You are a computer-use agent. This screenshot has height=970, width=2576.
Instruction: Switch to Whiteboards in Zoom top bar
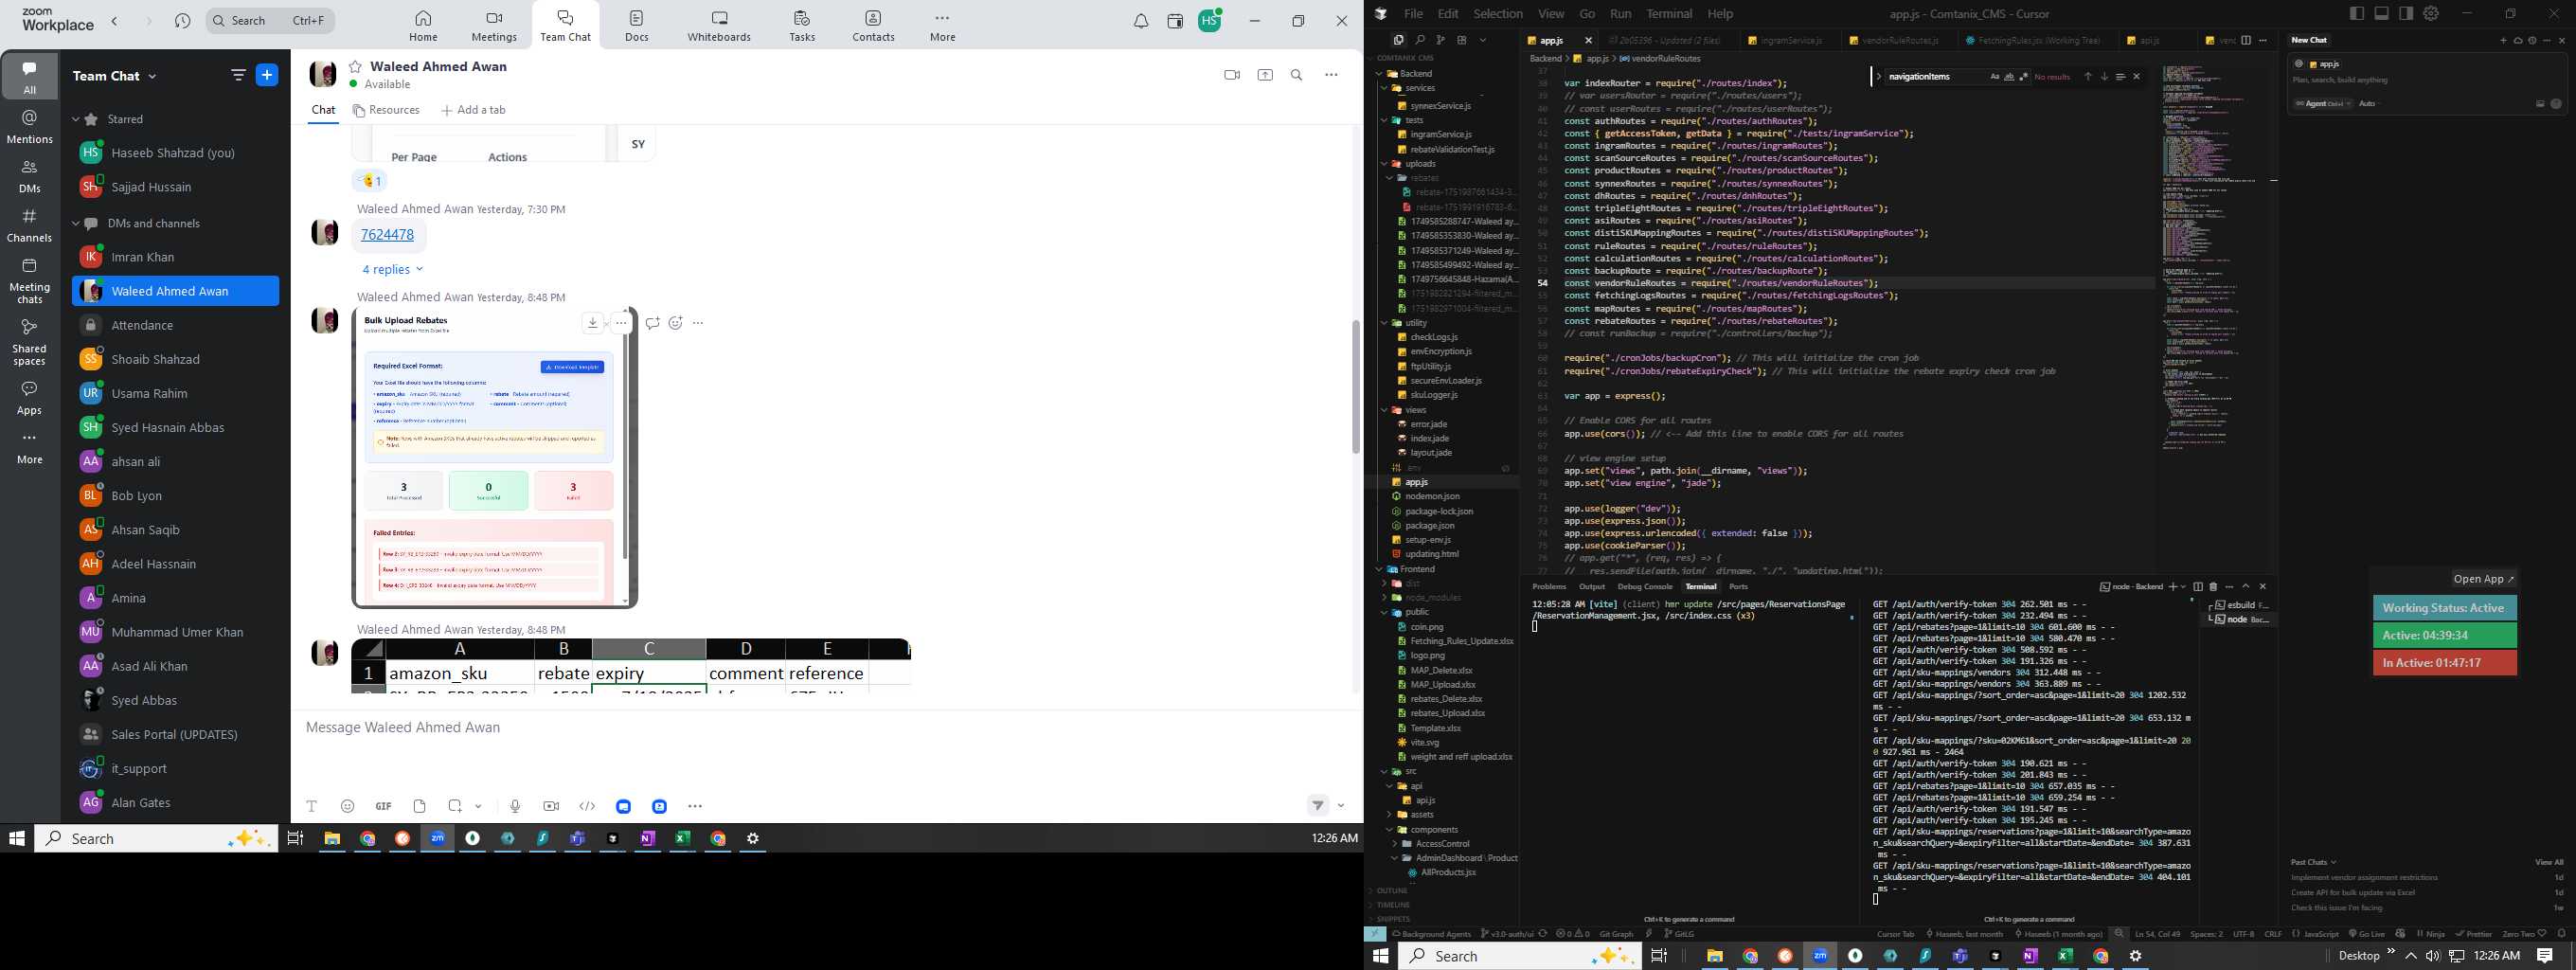coord(719,25)
